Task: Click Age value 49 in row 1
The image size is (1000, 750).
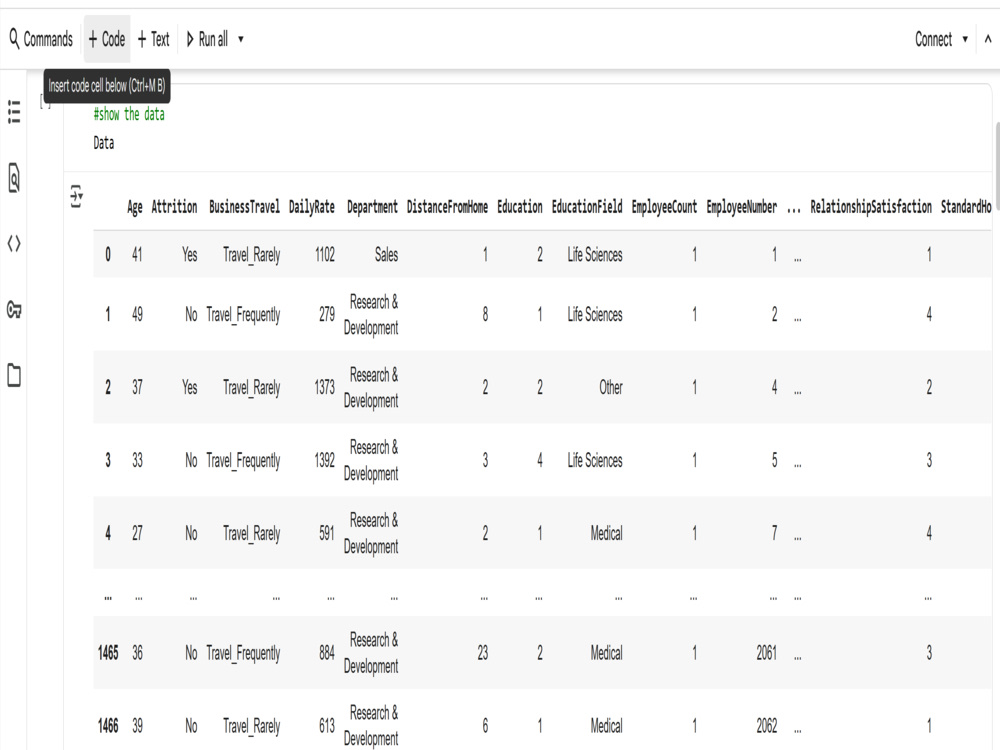Action: pos(137,314)
